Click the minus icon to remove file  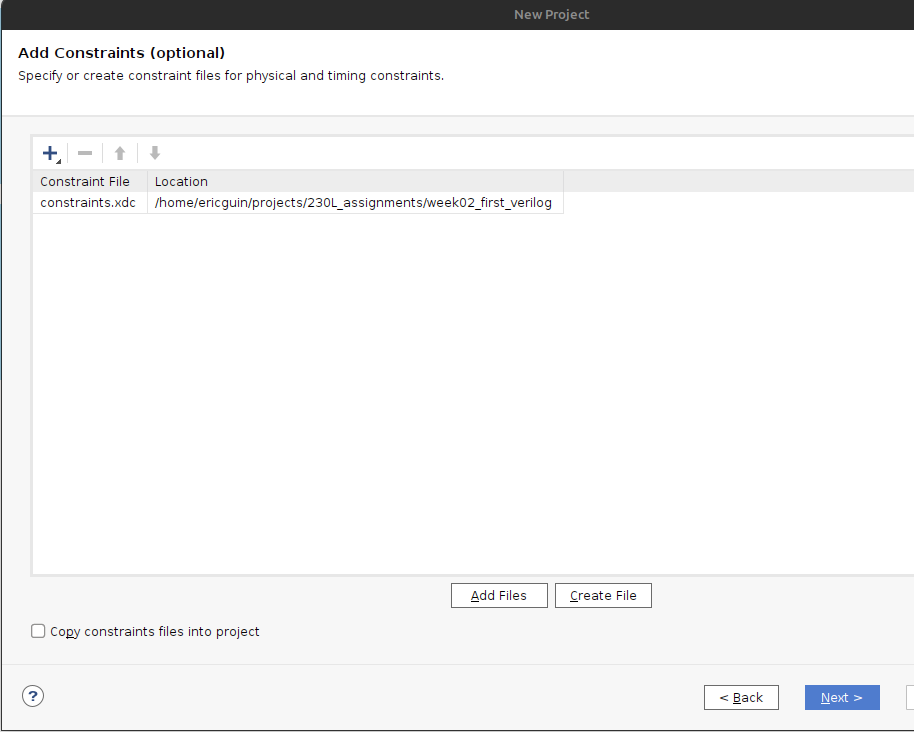click(85, 153)
